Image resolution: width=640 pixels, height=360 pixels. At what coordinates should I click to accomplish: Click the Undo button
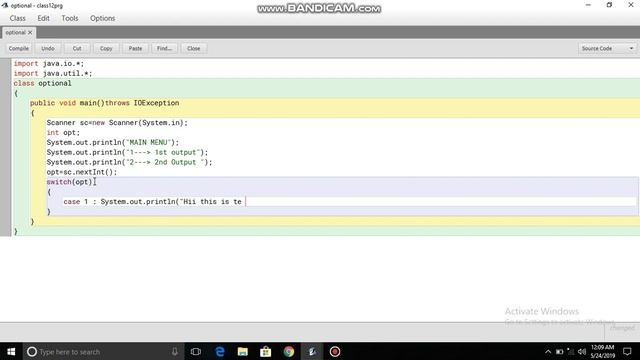[48, 48]
